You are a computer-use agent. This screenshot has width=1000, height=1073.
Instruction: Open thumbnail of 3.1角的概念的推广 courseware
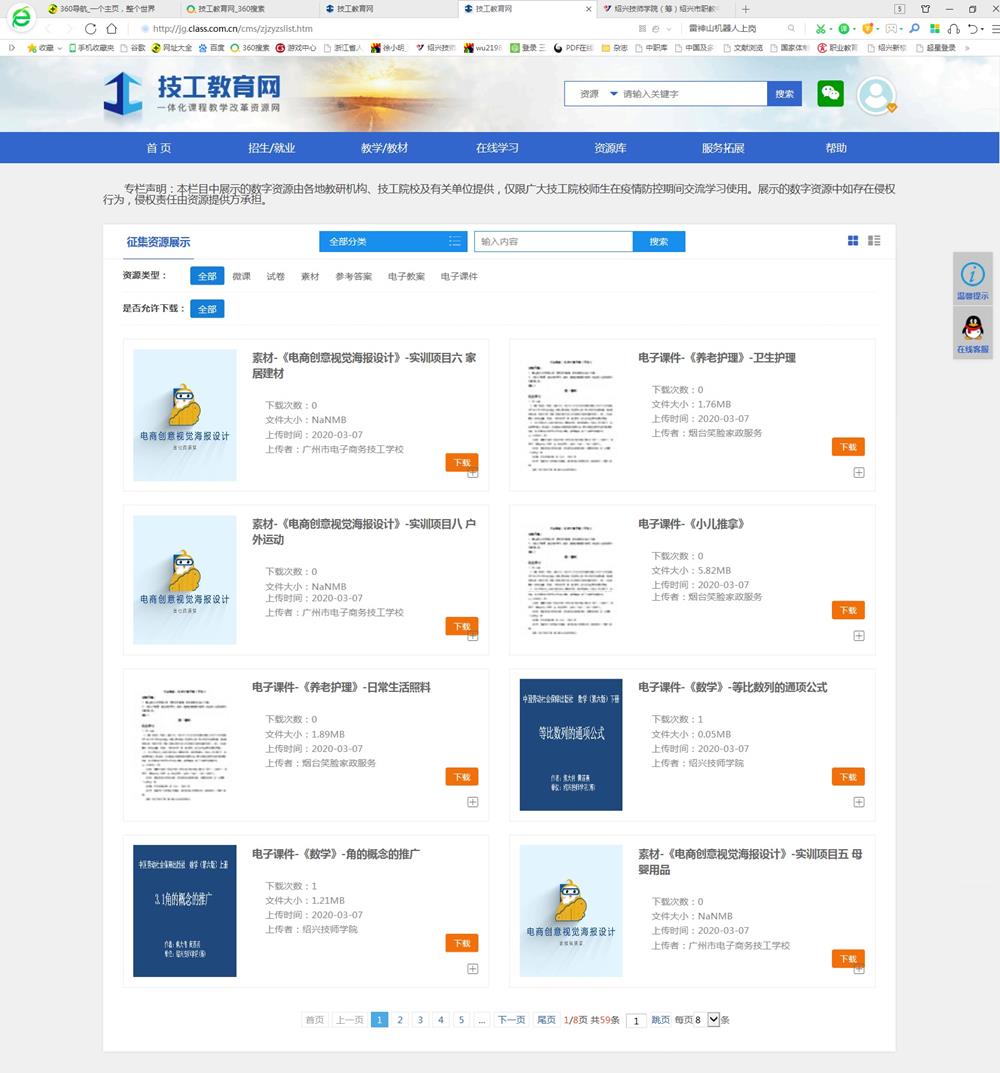click(x=185, y=911)
